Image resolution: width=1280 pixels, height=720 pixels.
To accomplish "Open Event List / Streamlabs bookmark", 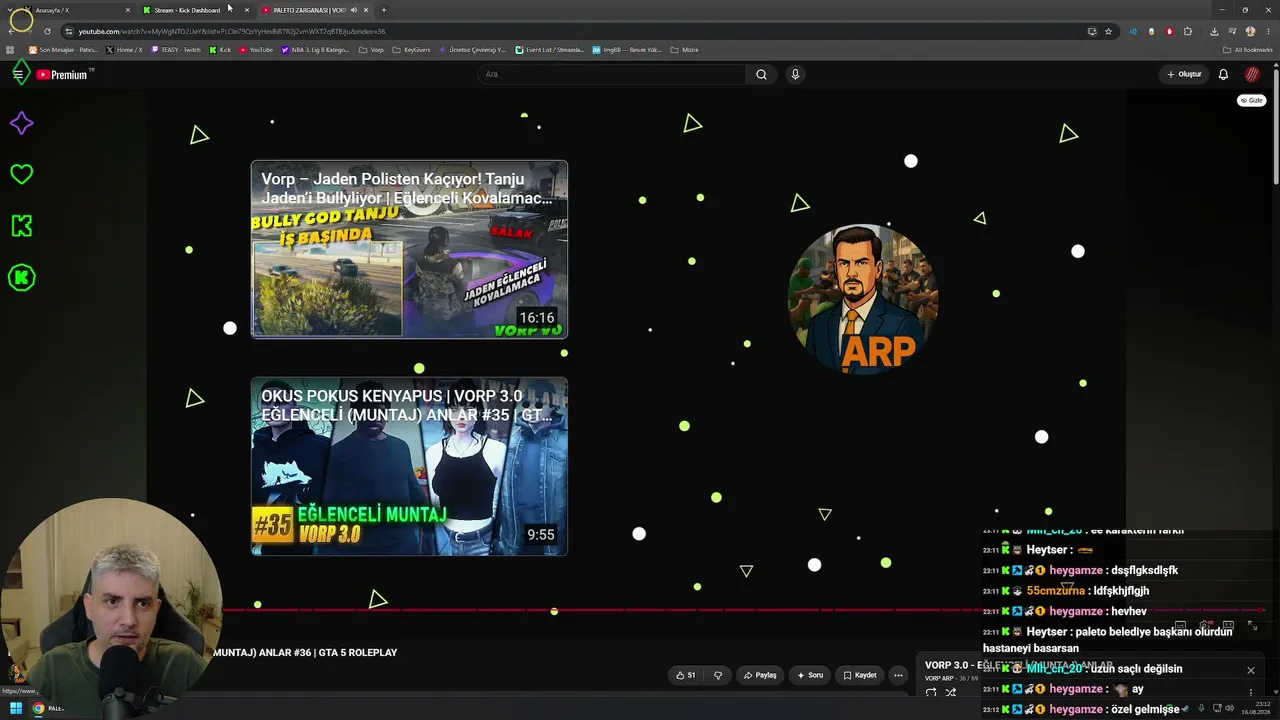I will [x=550, y=49].
